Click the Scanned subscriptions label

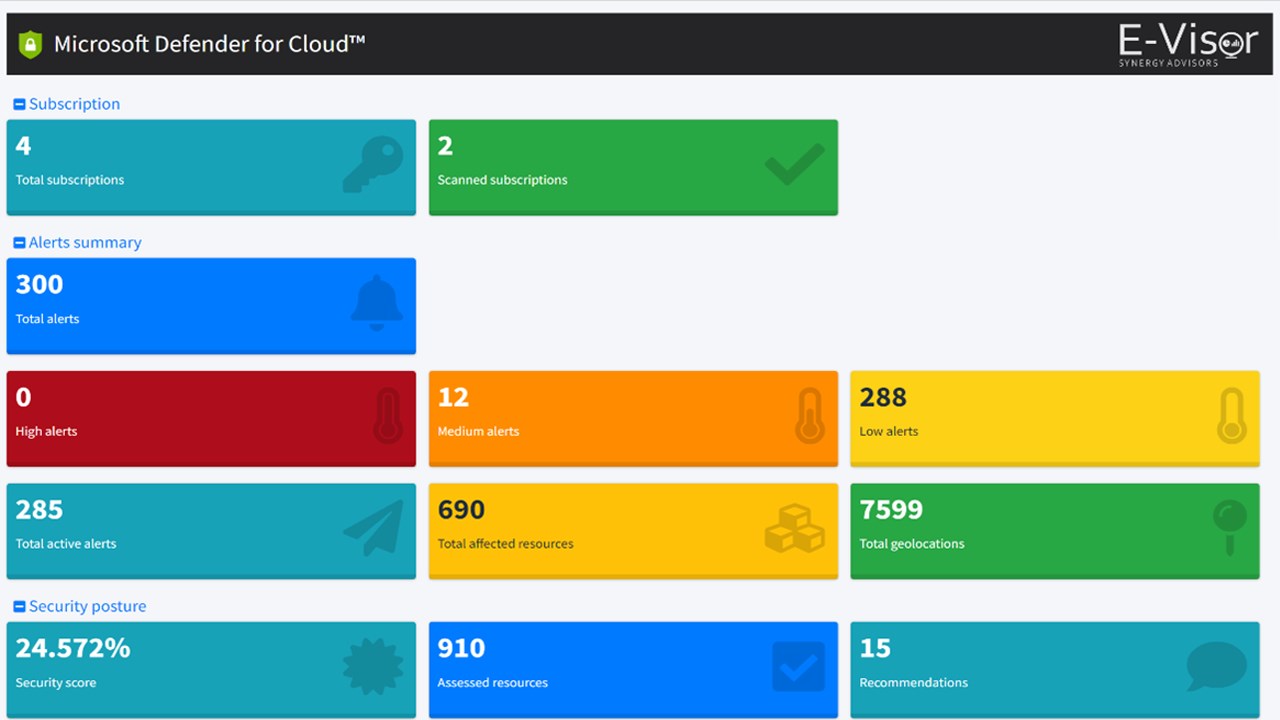point(502,180)
